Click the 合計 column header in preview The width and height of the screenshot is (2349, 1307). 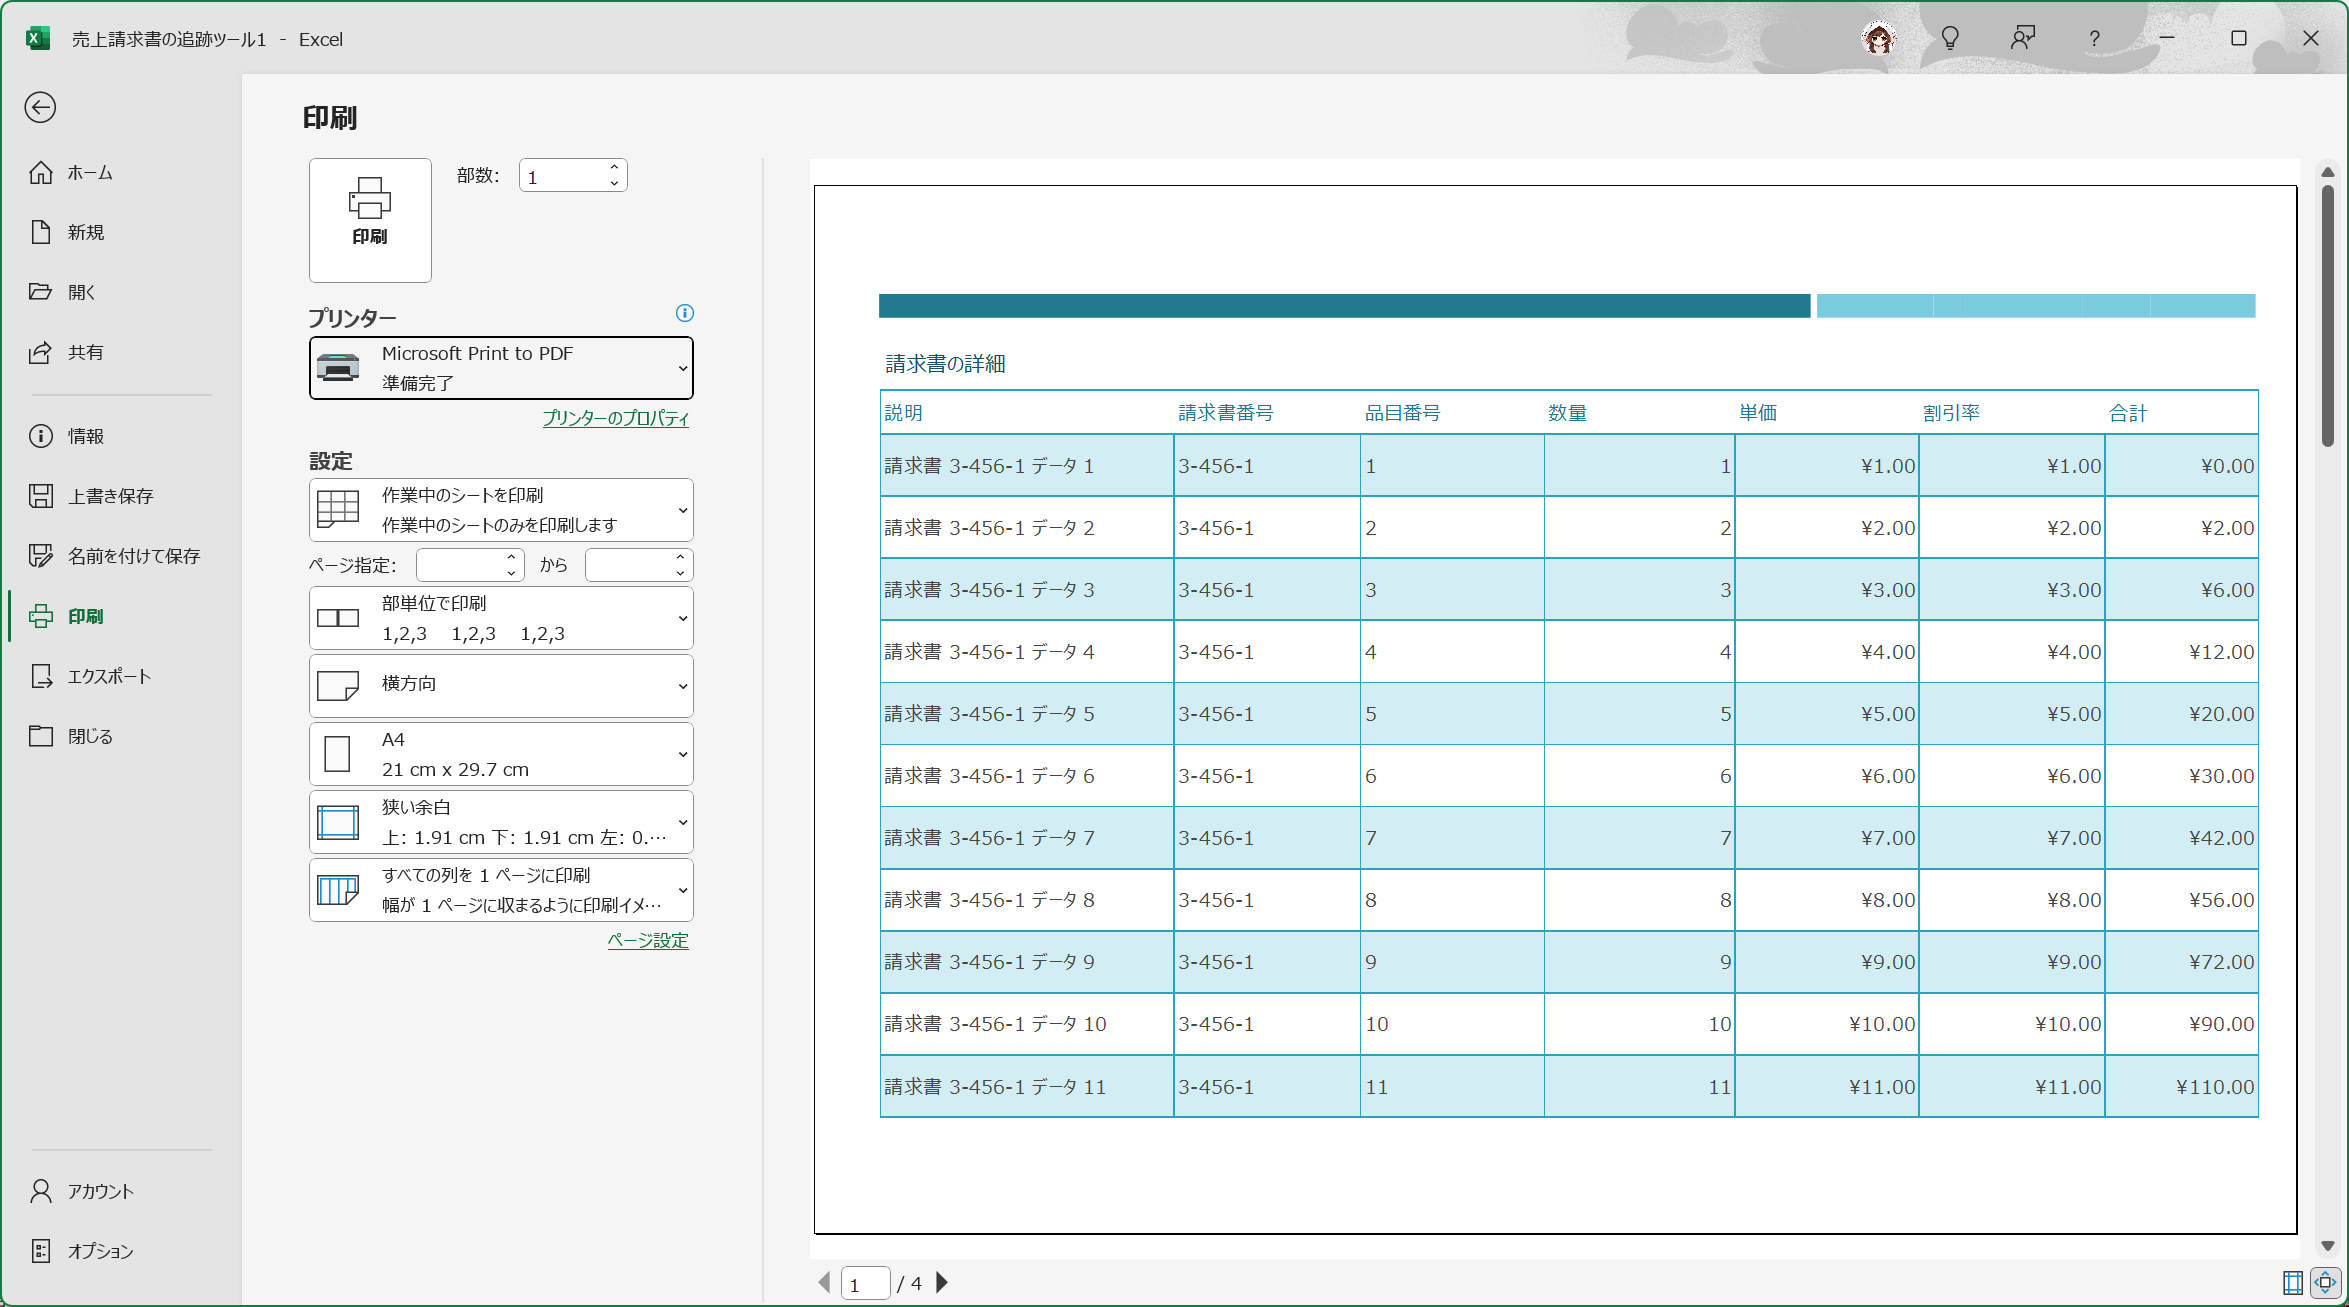(2128, 413)
